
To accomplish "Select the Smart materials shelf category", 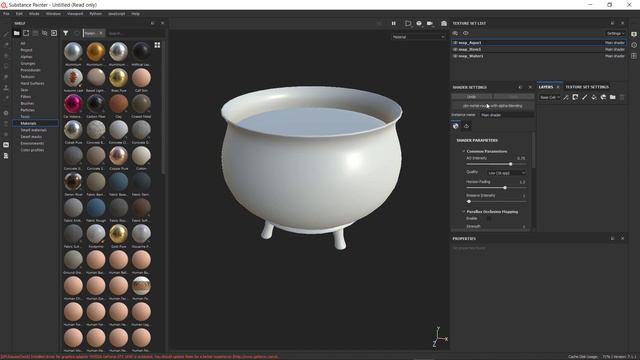I will (x=33, y=130).
